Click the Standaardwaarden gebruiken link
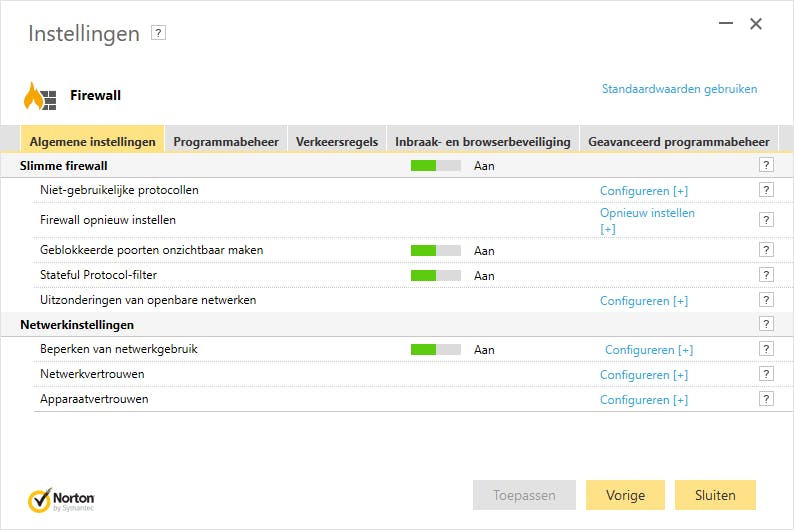 click(x=679, y=89)
